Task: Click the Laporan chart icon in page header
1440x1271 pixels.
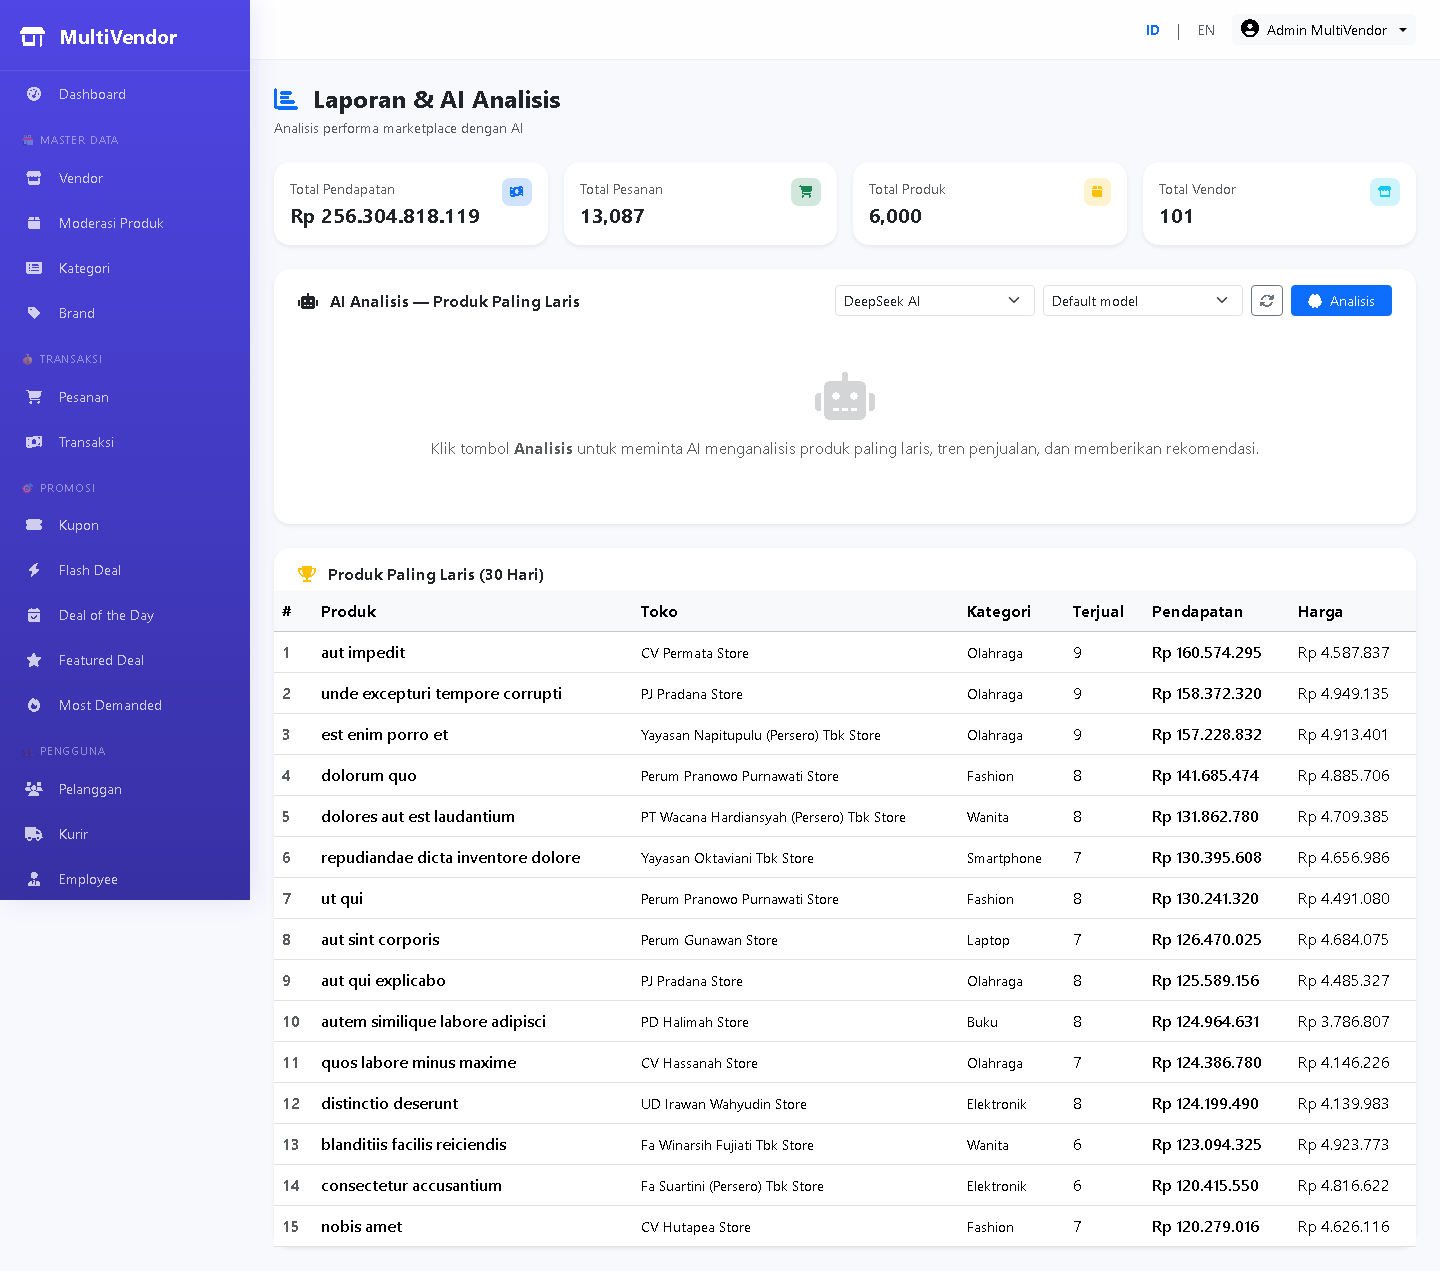Action: pyautogui.click(x=286, y=99)
